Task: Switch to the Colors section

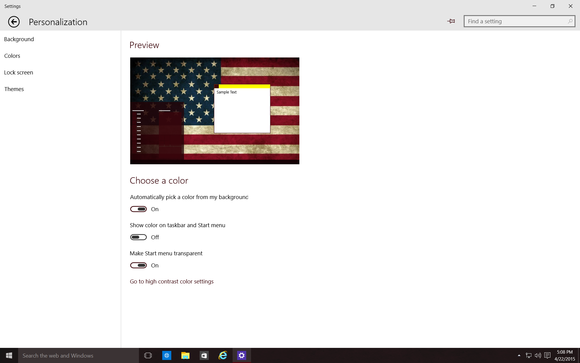Action: click(x=12, y=56)
